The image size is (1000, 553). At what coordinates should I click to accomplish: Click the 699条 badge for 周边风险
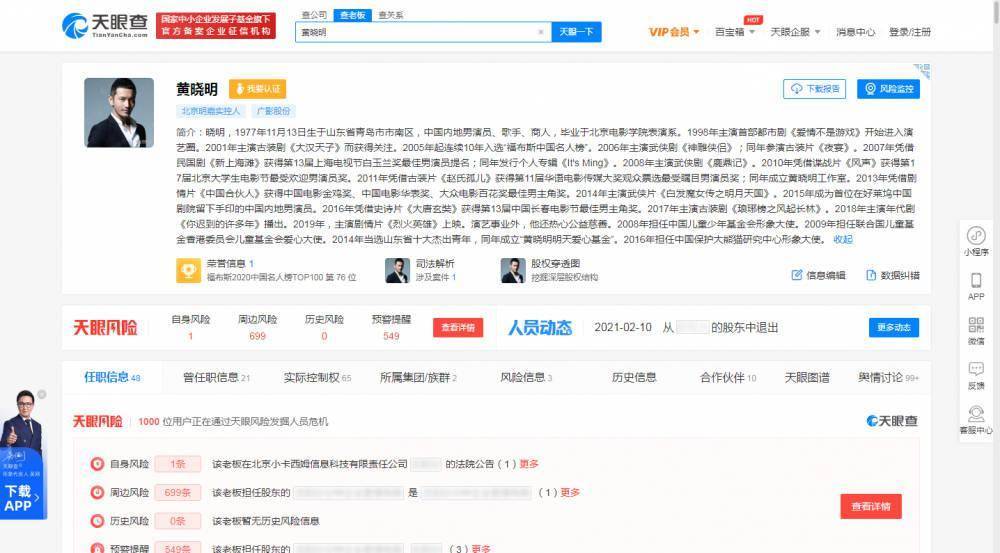point(177,492)
